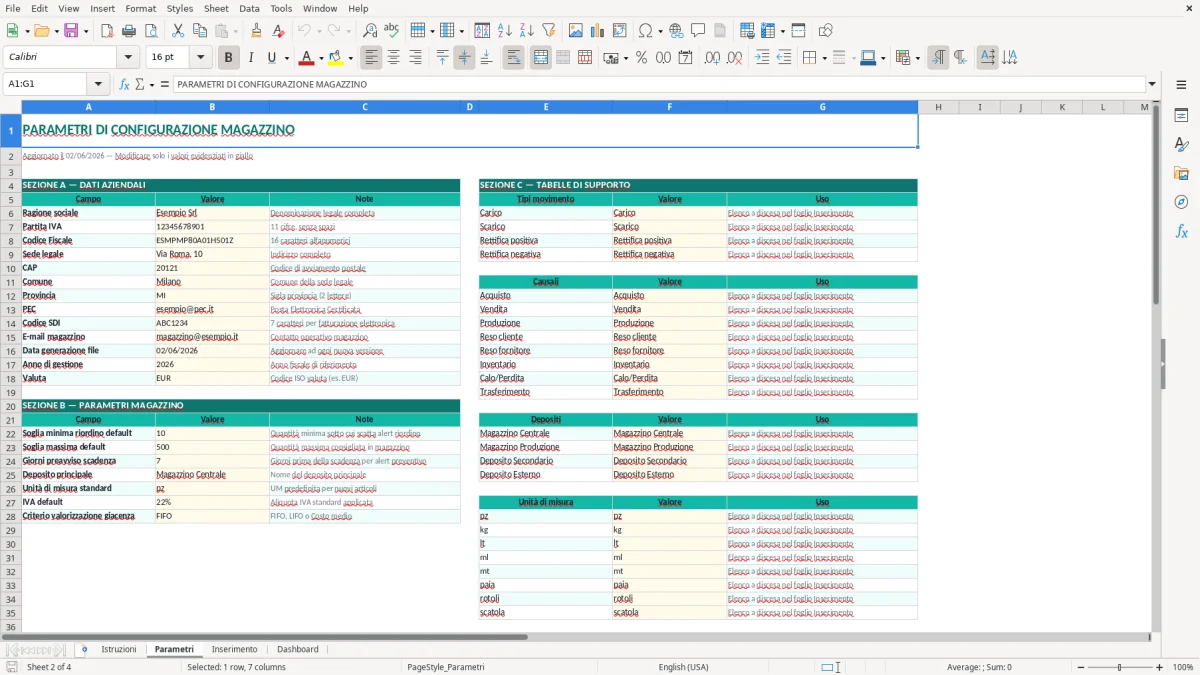Open Font Name dropdown list

pos(128,58)
